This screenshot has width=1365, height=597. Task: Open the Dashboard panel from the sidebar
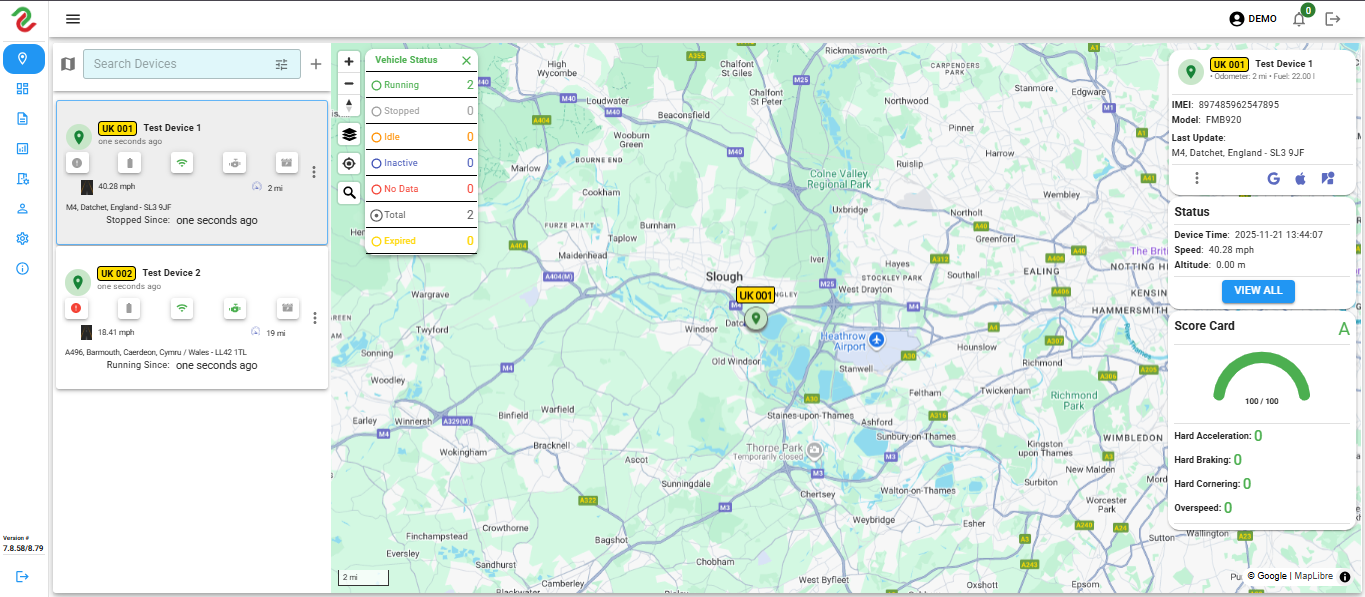click(x=22, y=88)
